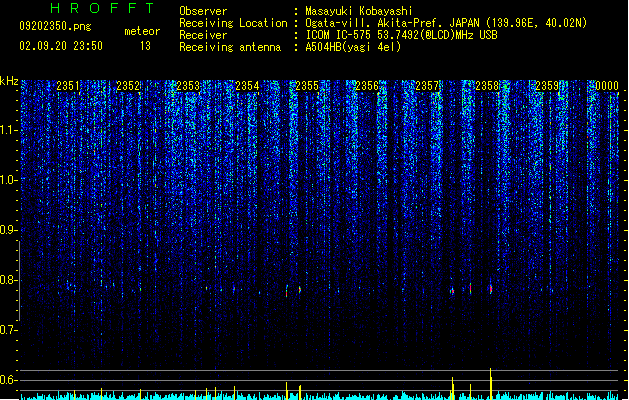Viewport: 629px width, 400px height.
Task: Click the 0.9 kHz axis label
Action: coord(8,230)
